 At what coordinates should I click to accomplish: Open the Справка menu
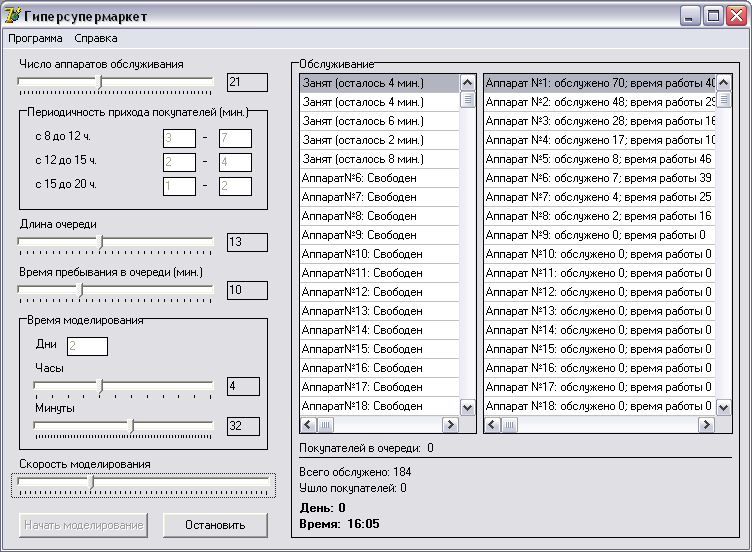pos(95,38)
